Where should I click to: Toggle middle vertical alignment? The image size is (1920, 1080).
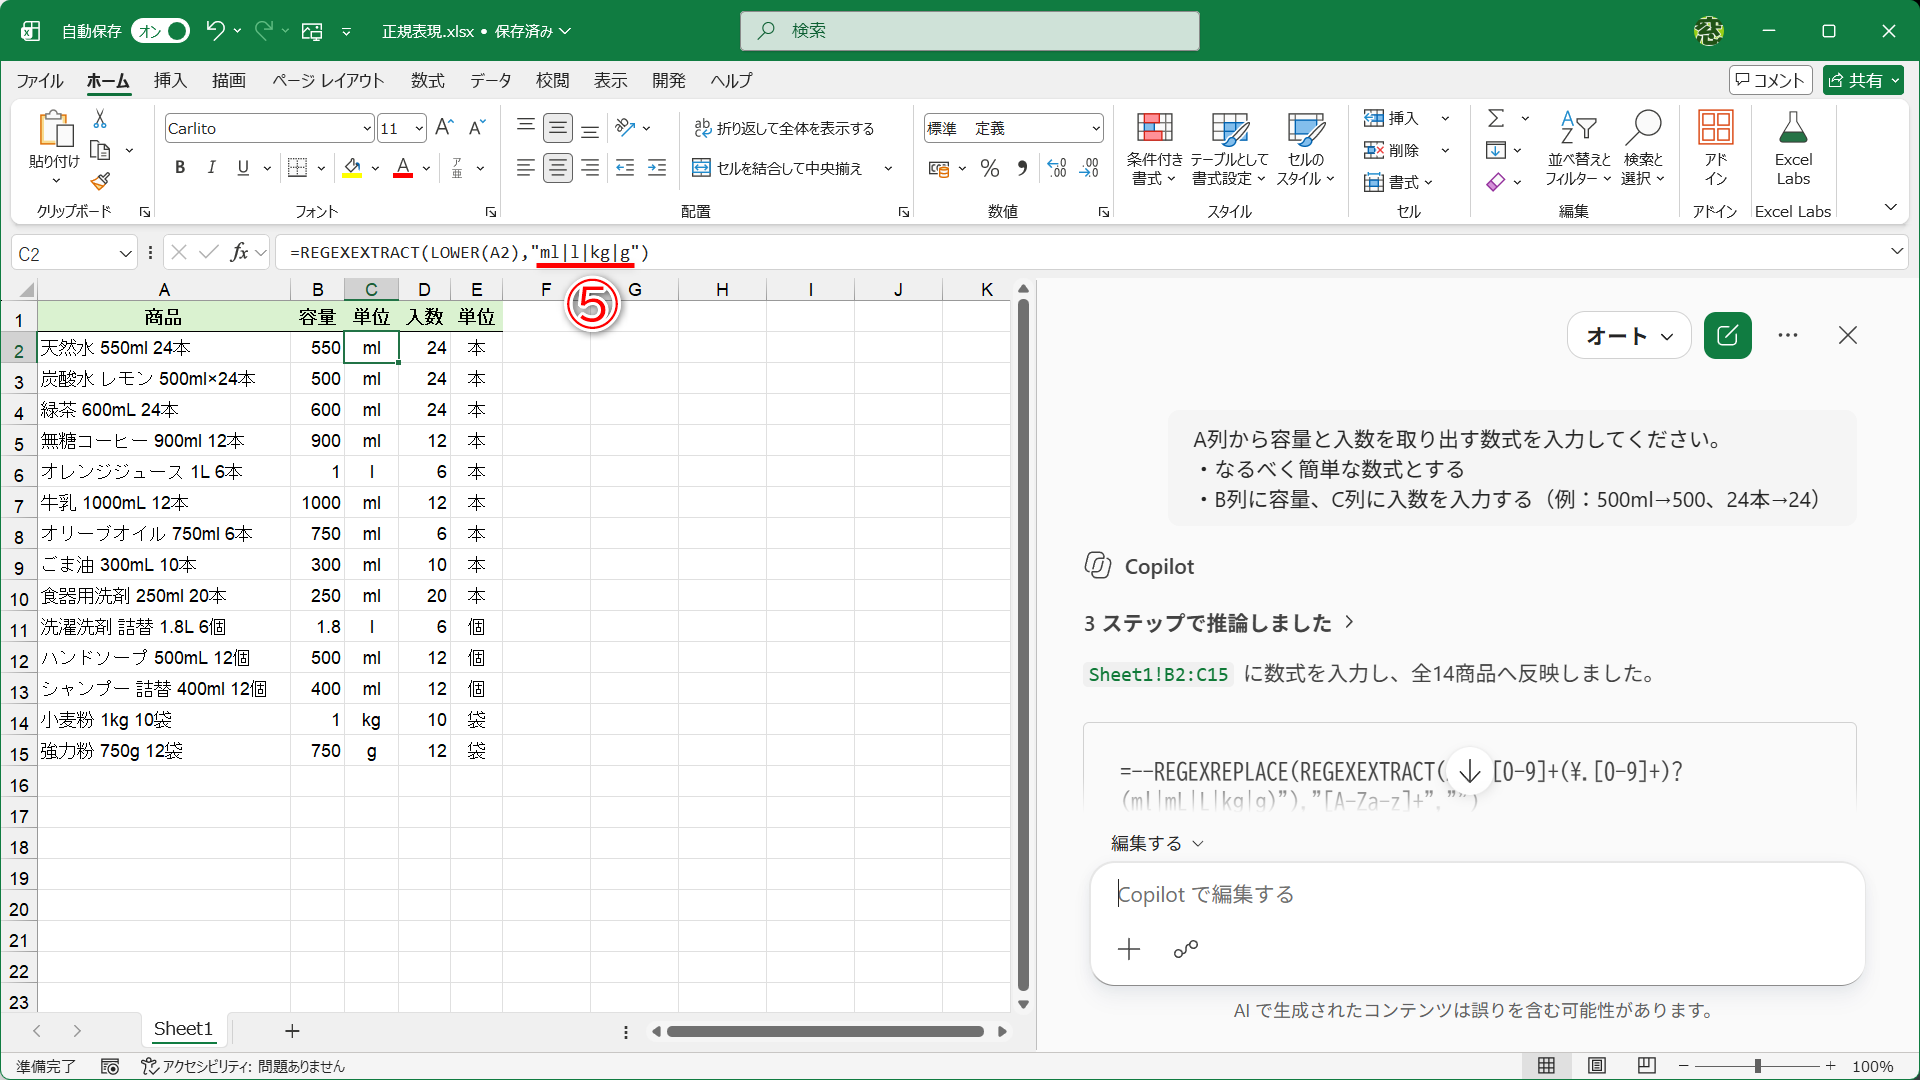(x=558, y=128)
